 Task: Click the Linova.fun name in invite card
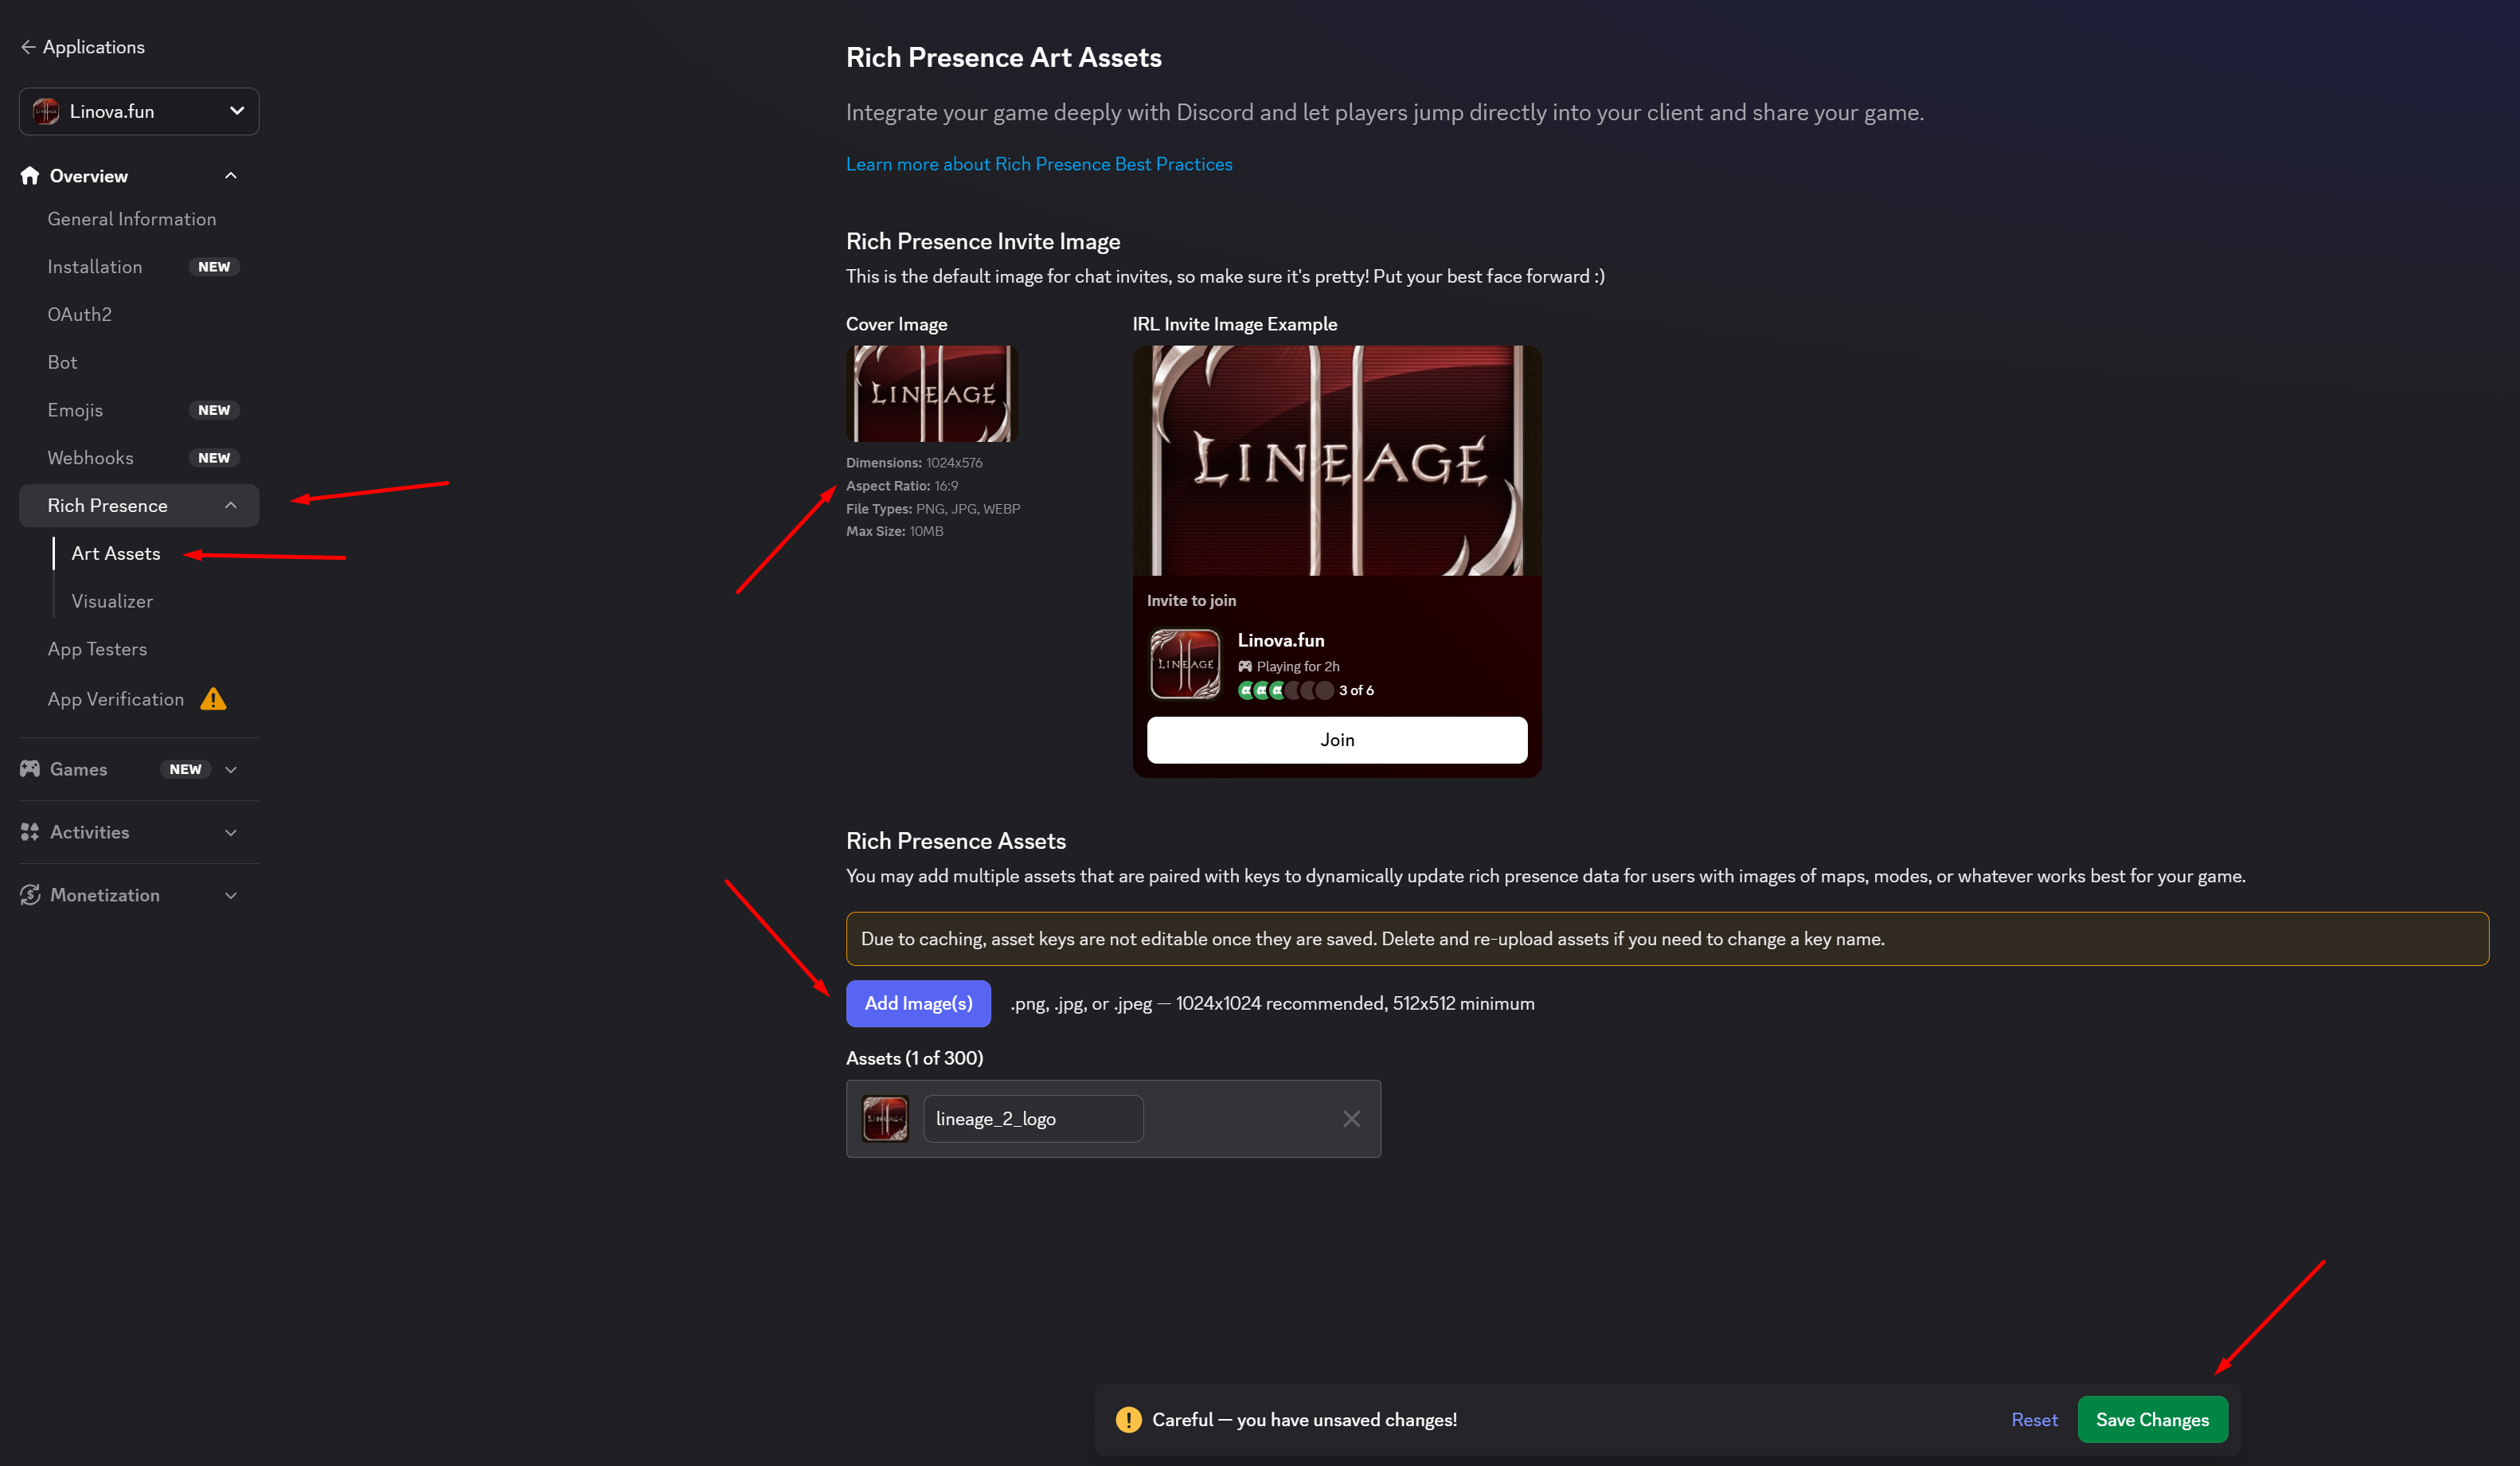coord(1281,640)
